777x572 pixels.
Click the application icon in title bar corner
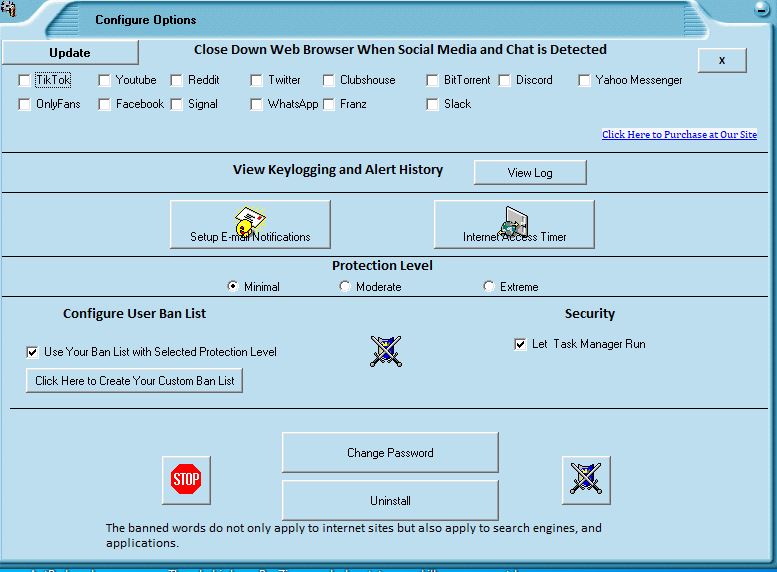[x=8, y=8]
